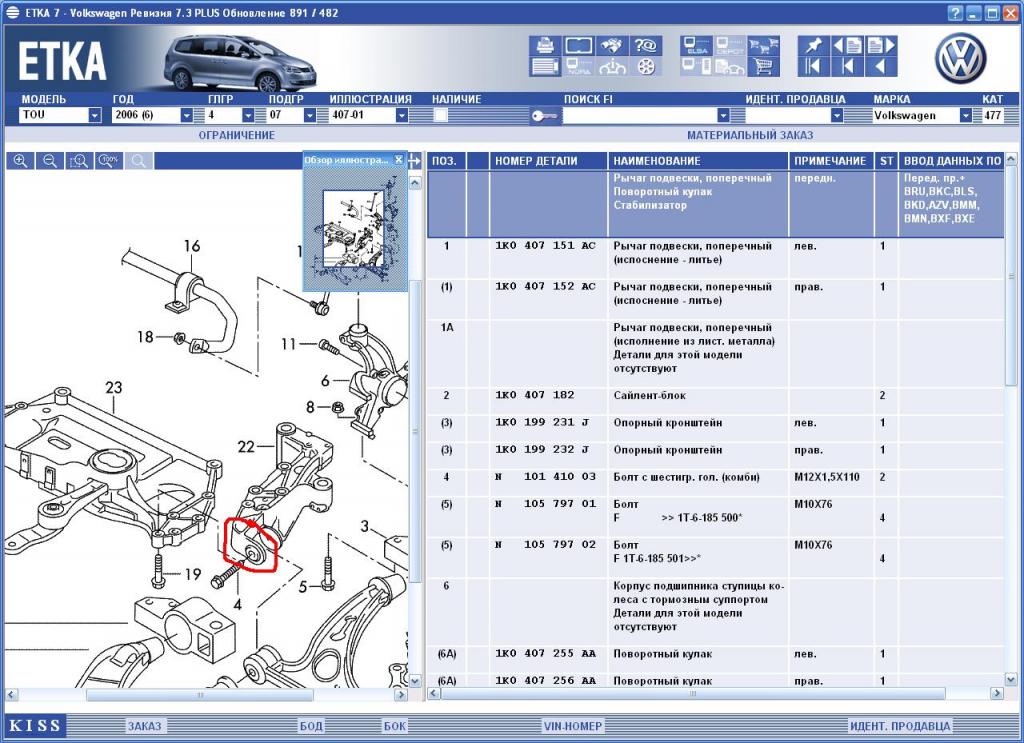
Task: Click the БОК button
Action: (x=394, y=725)
